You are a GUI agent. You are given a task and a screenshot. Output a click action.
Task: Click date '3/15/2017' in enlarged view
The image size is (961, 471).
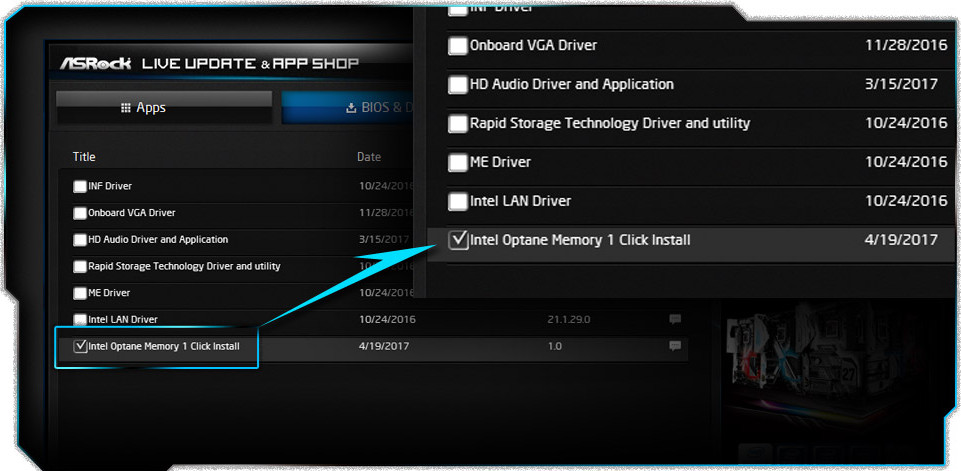(x=901, y=84)
